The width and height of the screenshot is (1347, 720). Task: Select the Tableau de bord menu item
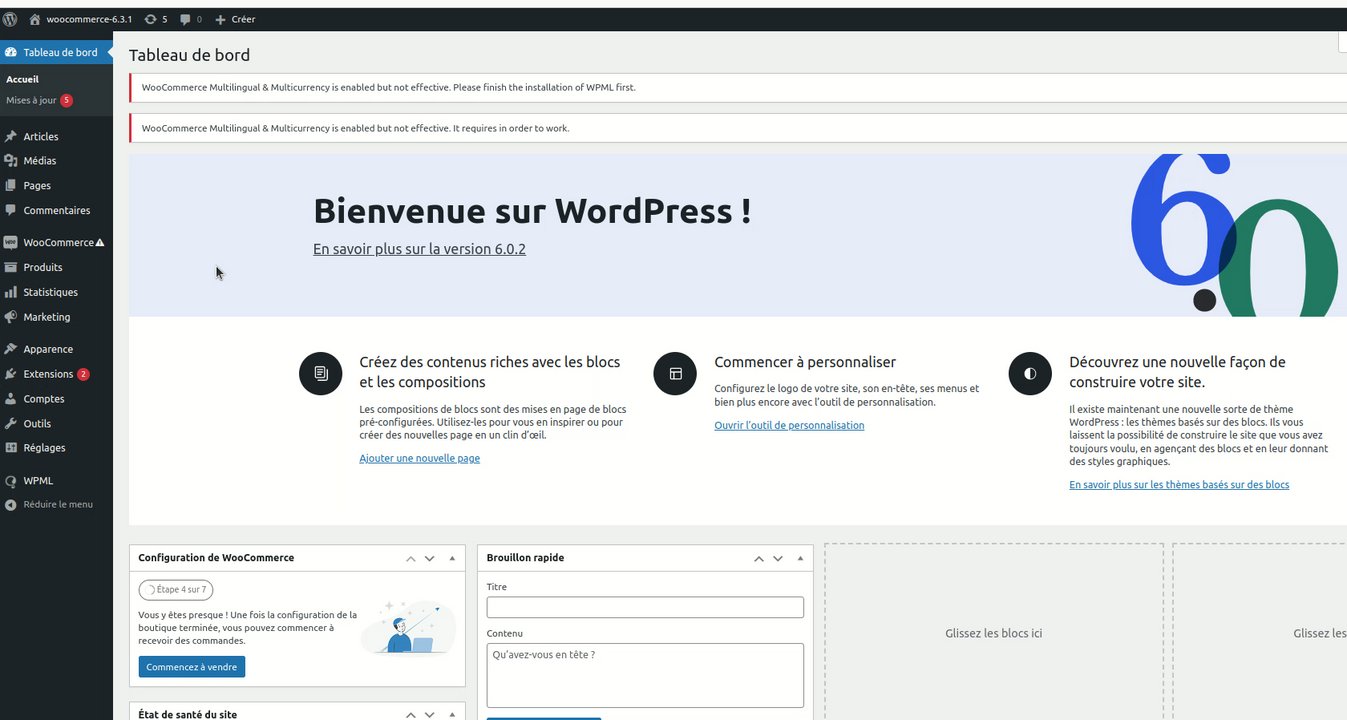(x=56, y=52)
